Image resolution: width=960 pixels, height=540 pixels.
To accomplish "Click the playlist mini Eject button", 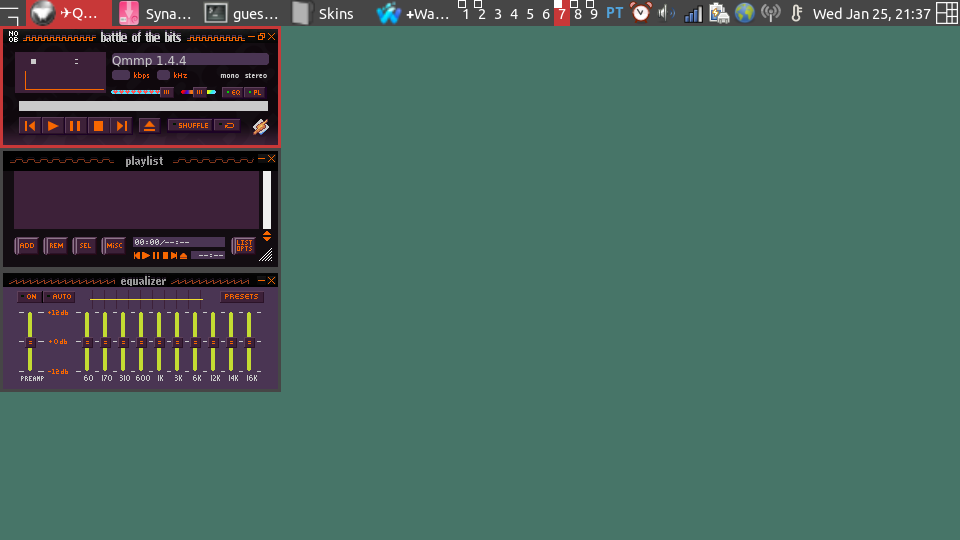I will 183,255.
